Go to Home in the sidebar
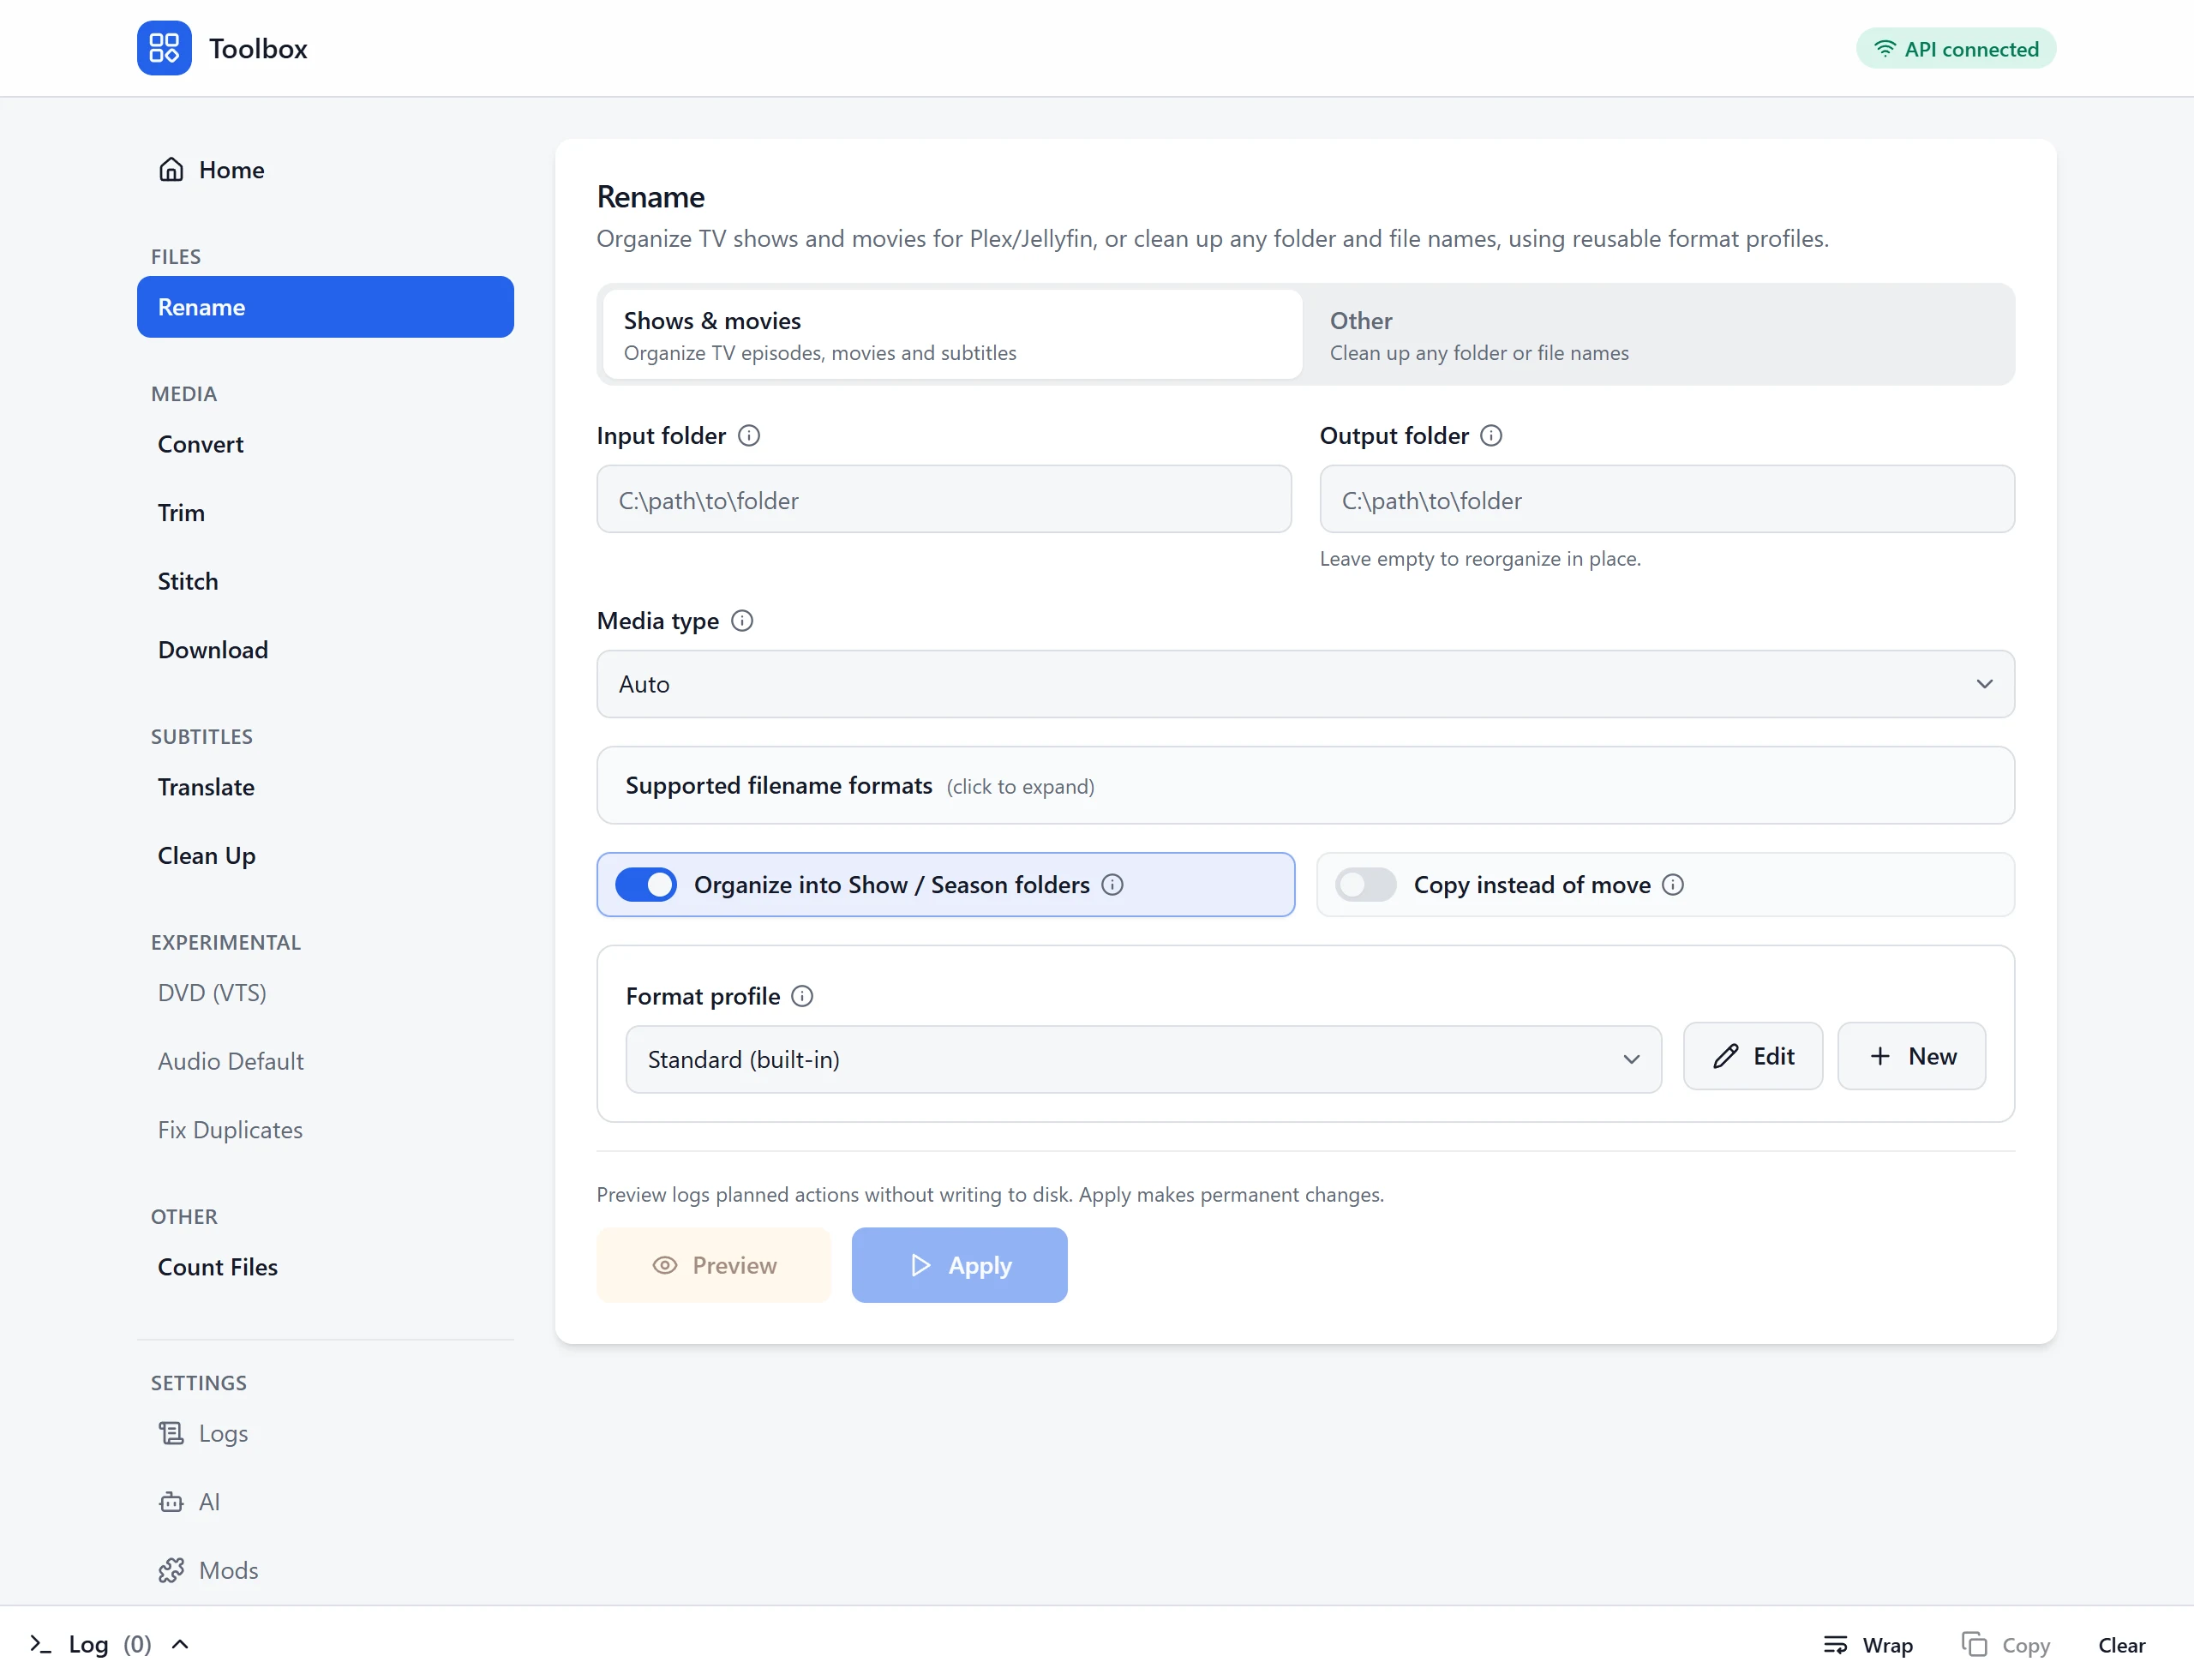The image size is (2194, 1680). (x=325, y=170)
